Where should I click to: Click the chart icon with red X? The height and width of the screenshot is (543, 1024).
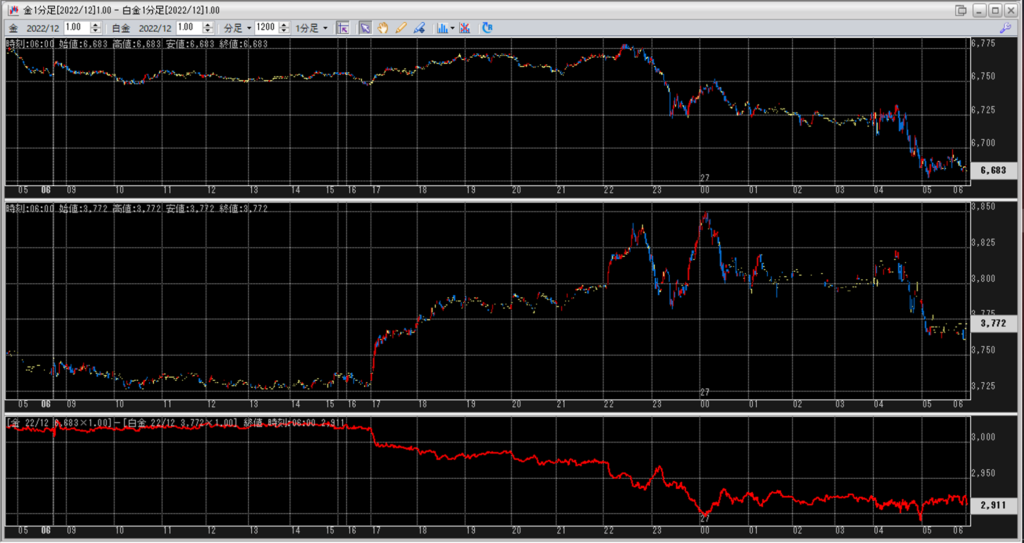(465, 28)
